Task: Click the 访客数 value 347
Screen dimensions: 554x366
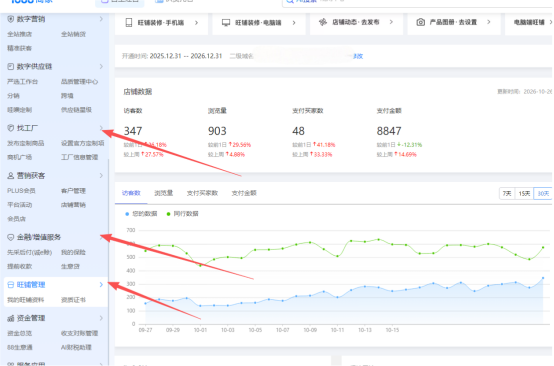Action: [x=133, y=131]
